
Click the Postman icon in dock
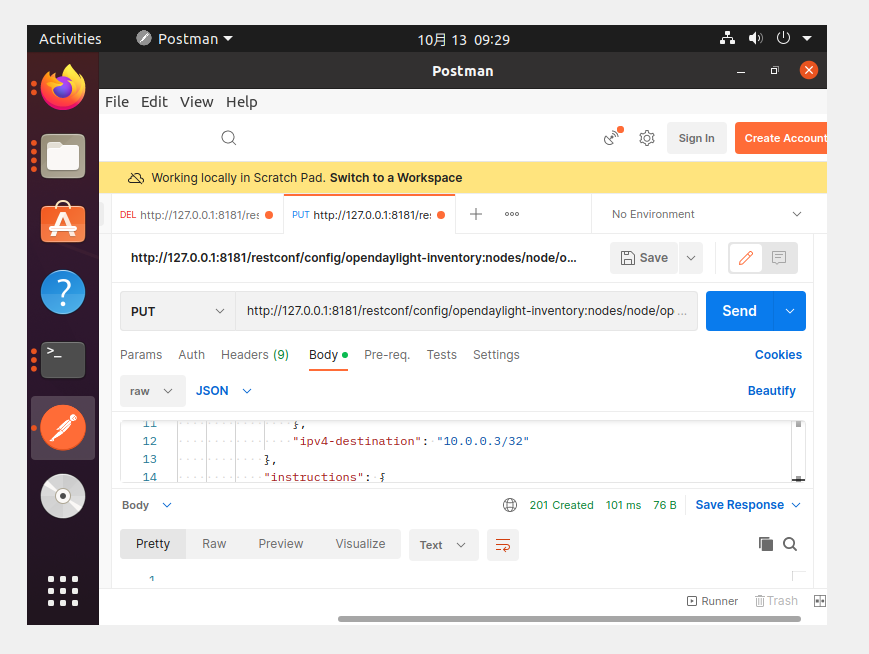click(63, 428)
